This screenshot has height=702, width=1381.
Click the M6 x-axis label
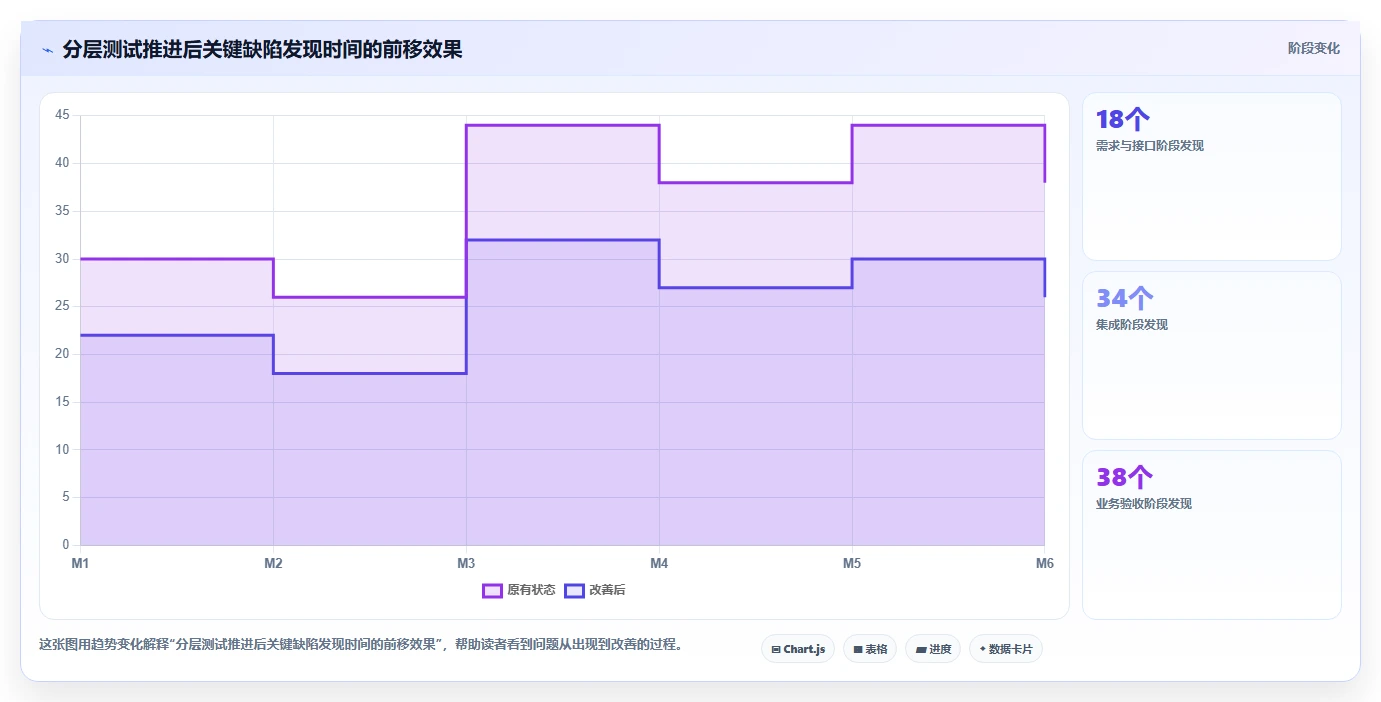click(1045, 563)
